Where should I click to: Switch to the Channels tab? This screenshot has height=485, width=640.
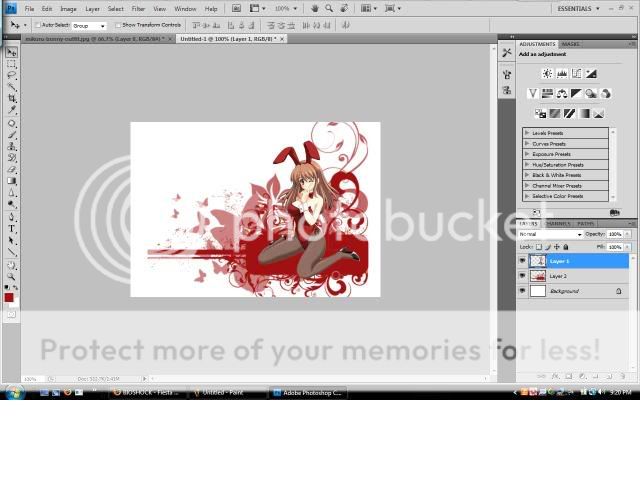coord(558,224)
